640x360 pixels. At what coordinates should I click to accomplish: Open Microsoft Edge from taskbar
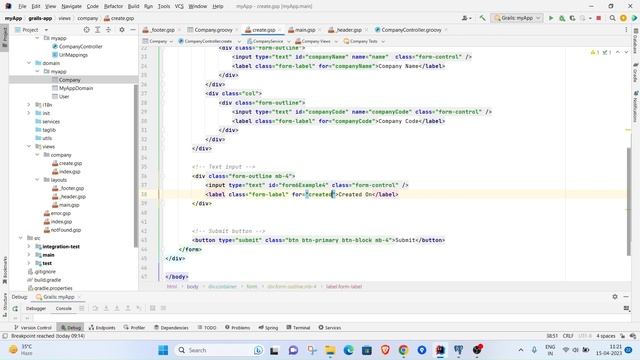(x=348, y=350)
